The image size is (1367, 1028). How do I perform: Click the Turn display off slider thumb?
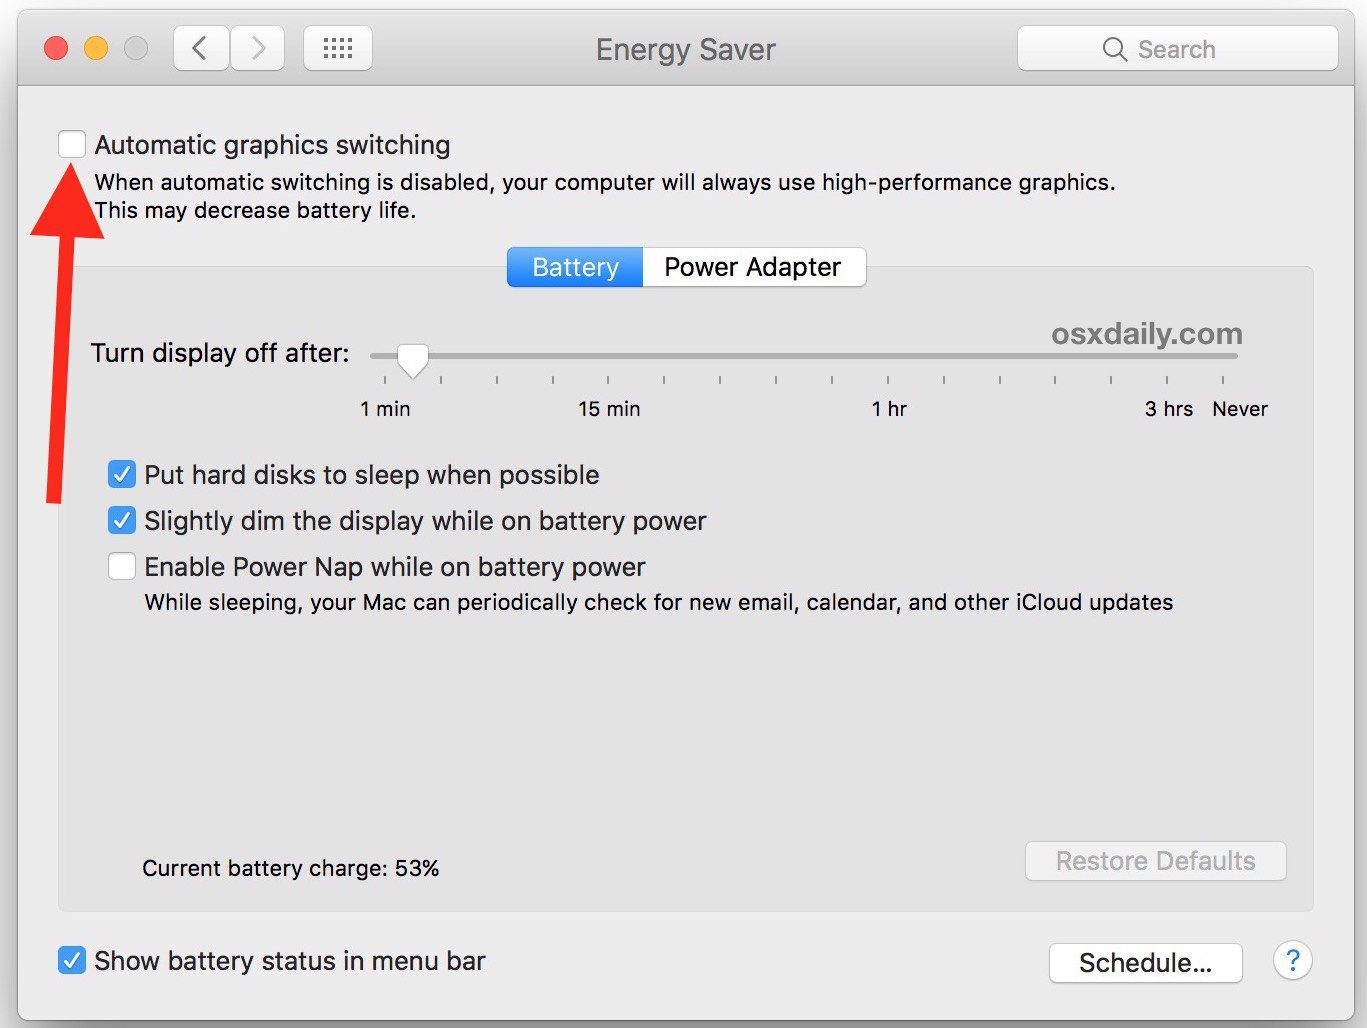click(x=412, y=360)
